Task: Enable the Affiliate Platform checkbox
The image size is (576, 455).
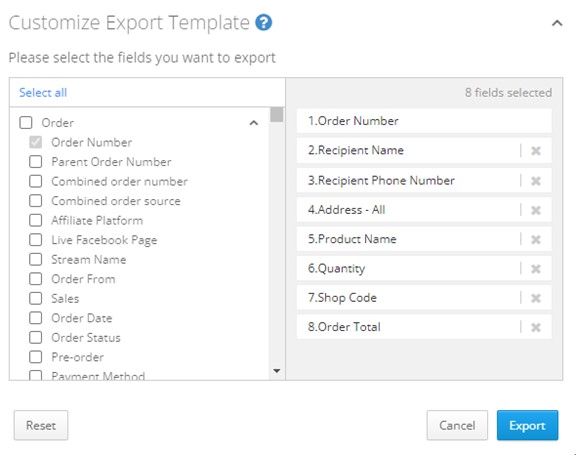Action: [x=36, y=220]
